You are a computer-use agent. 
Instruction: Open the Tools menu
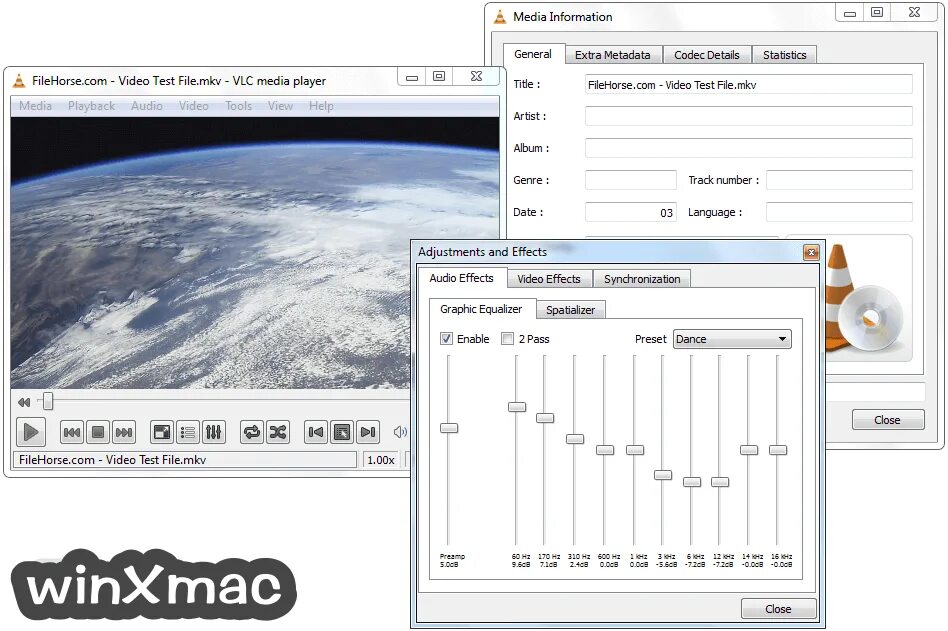point(238,106)
